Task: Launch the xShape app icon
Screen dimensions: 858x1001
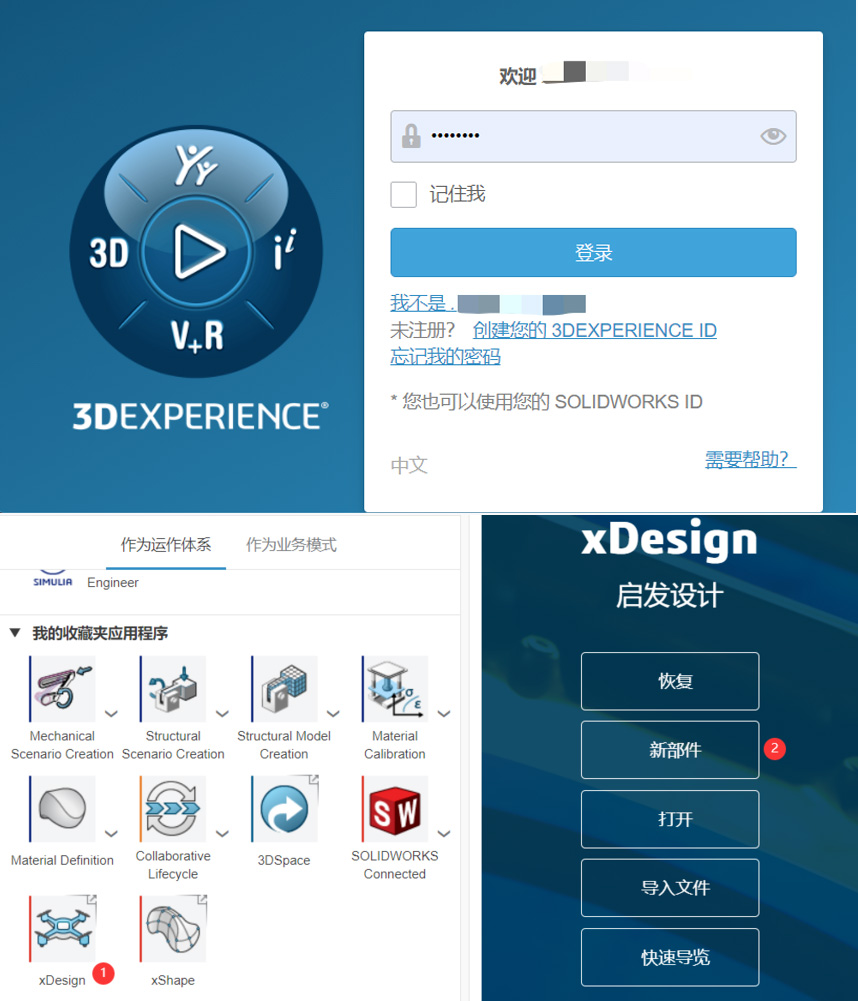Action: tap(174, 928)
